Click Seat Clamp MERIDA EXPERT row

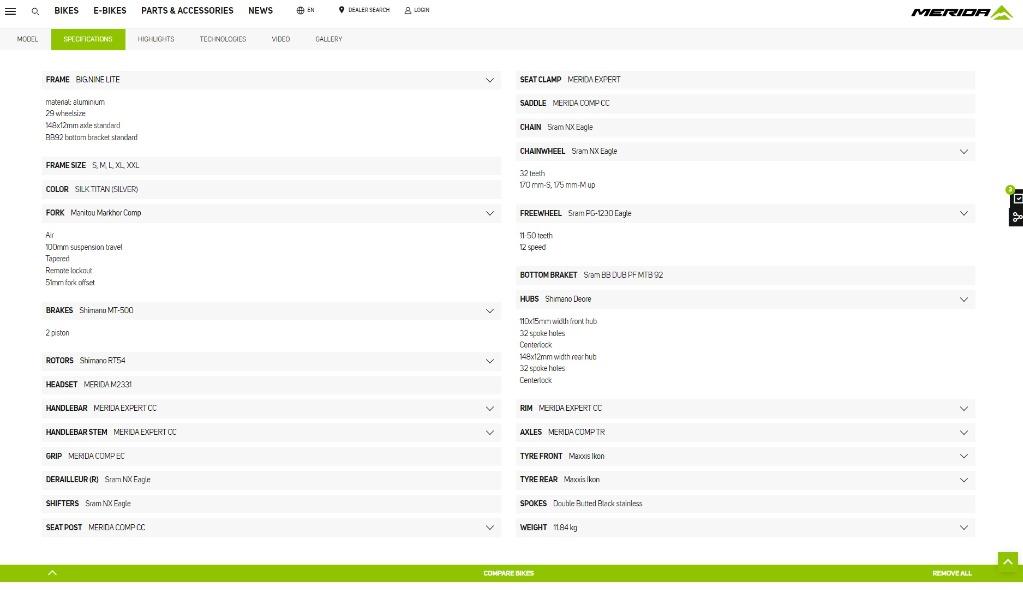[x=746, y=80]
